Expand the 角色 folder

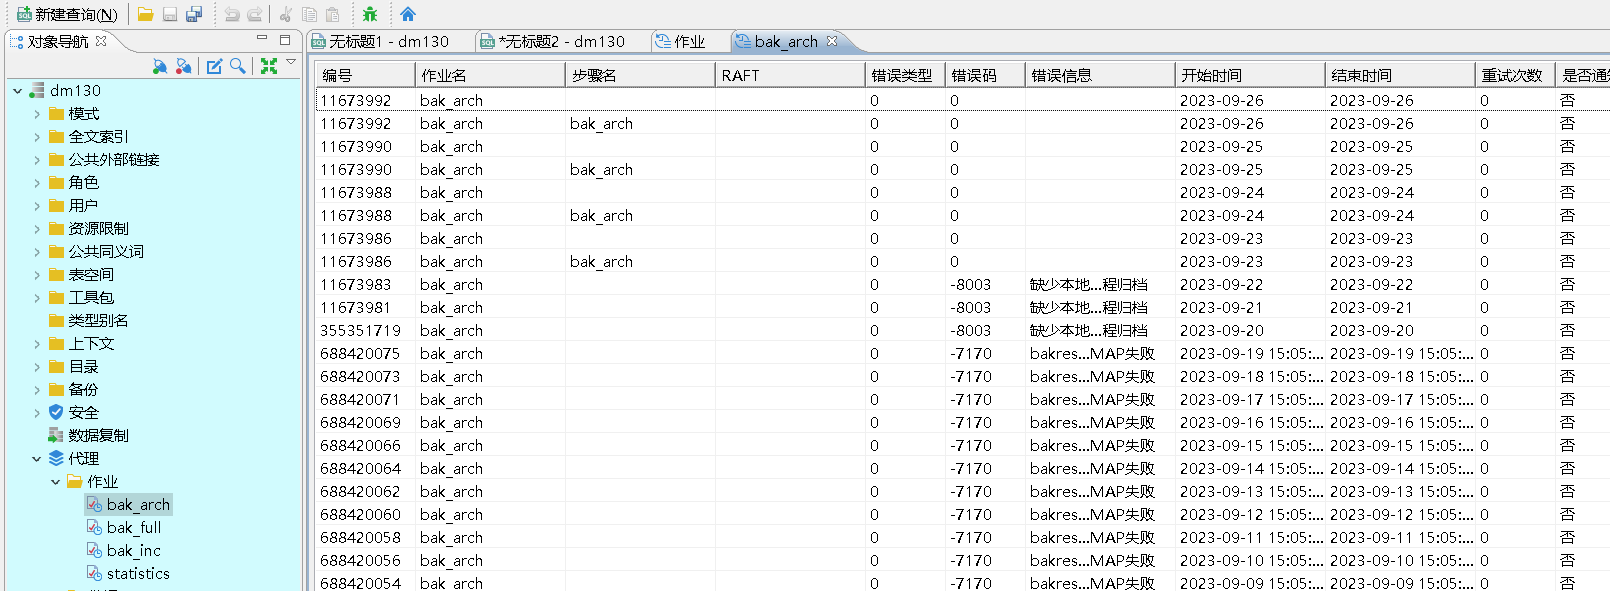(37, 183)
